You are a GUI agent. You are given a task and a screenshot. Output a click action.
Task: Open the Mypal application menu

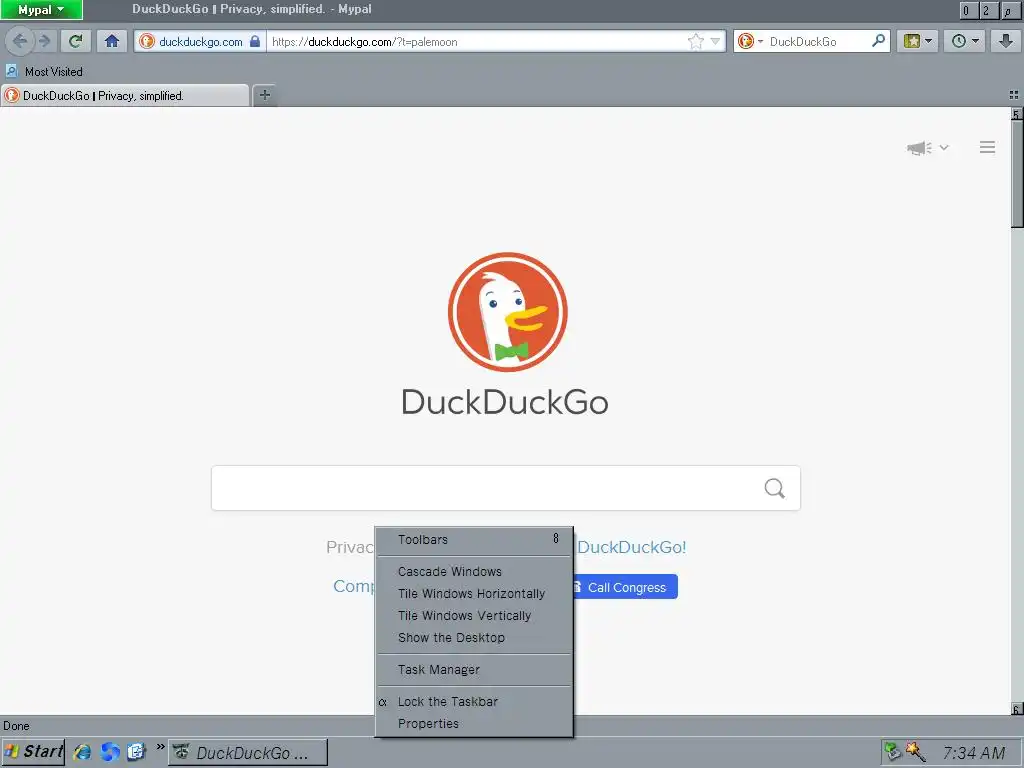[x=41, y=10]
